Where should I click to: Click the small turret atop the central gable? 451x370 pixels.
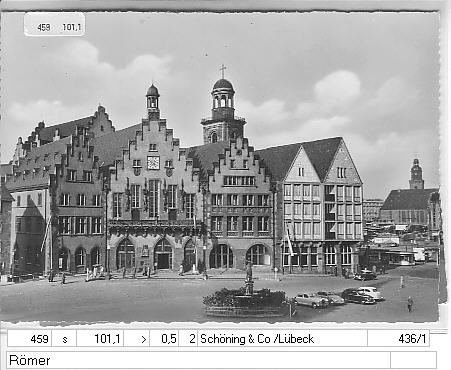point(153,102)
